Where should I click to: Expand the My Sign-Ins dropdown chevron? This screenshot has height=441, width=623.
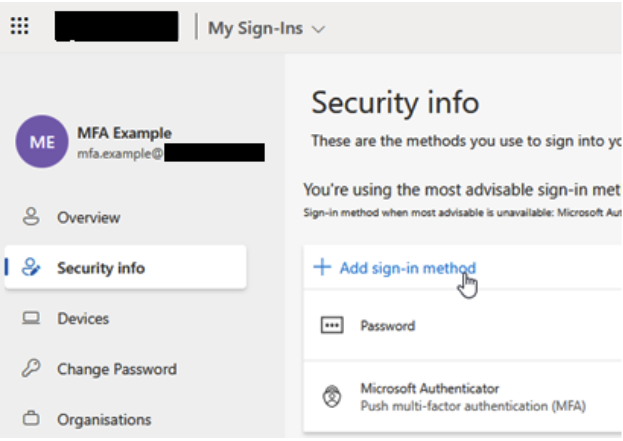pyautogui.click(x=319, y=29)
